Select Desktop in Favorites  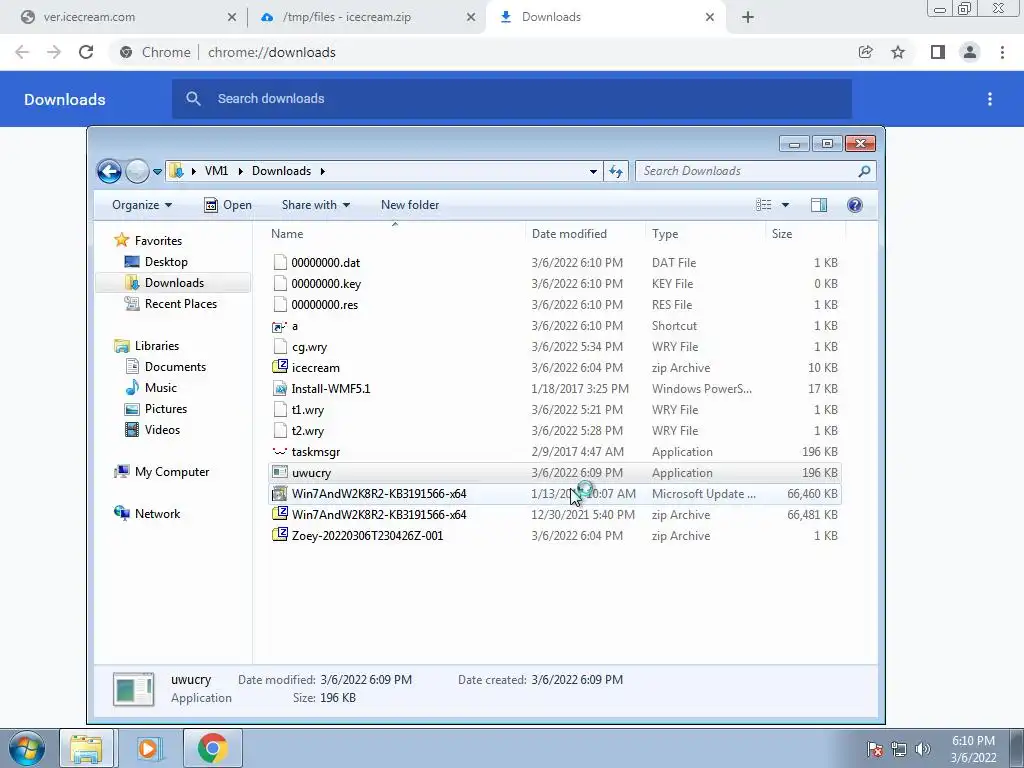tap(166, 262)
